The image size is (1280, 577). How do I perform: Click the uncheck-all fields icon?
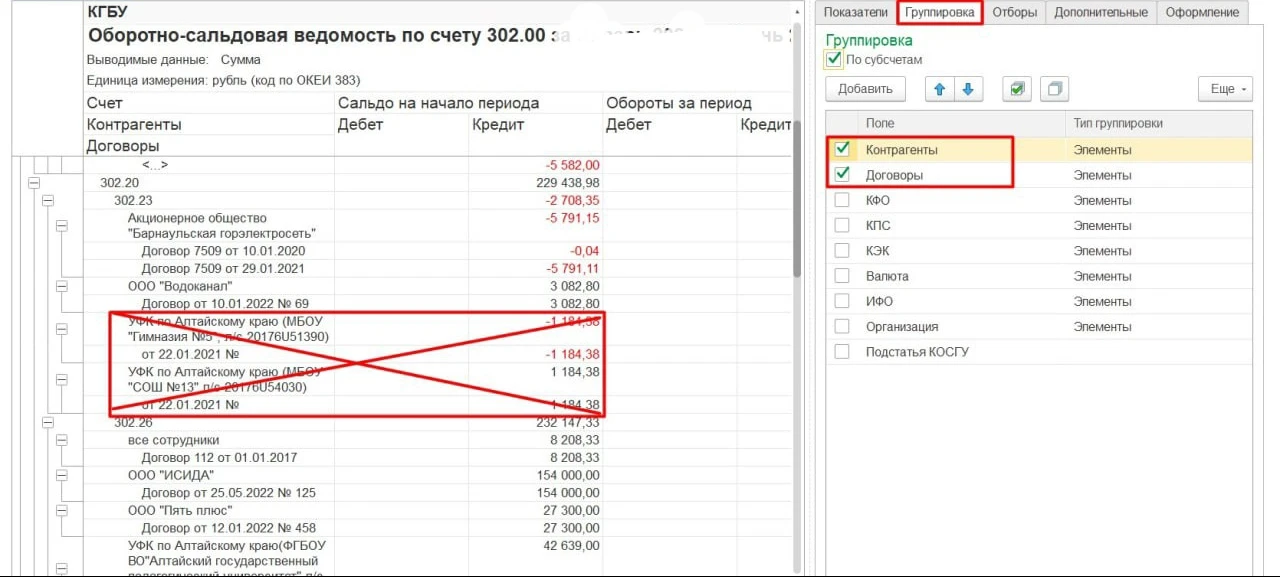click(x=1054, y=89)
